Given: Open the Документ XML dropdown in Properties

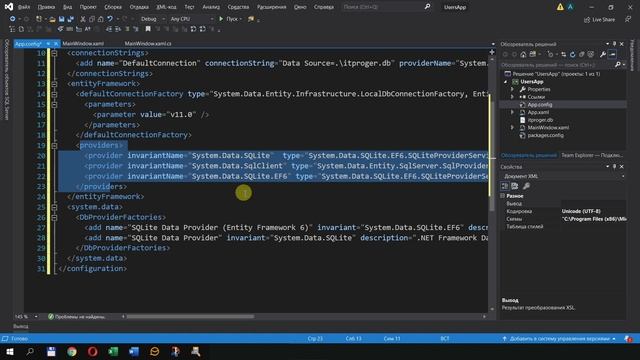Looking at the screenshot, I should point(563,176).
